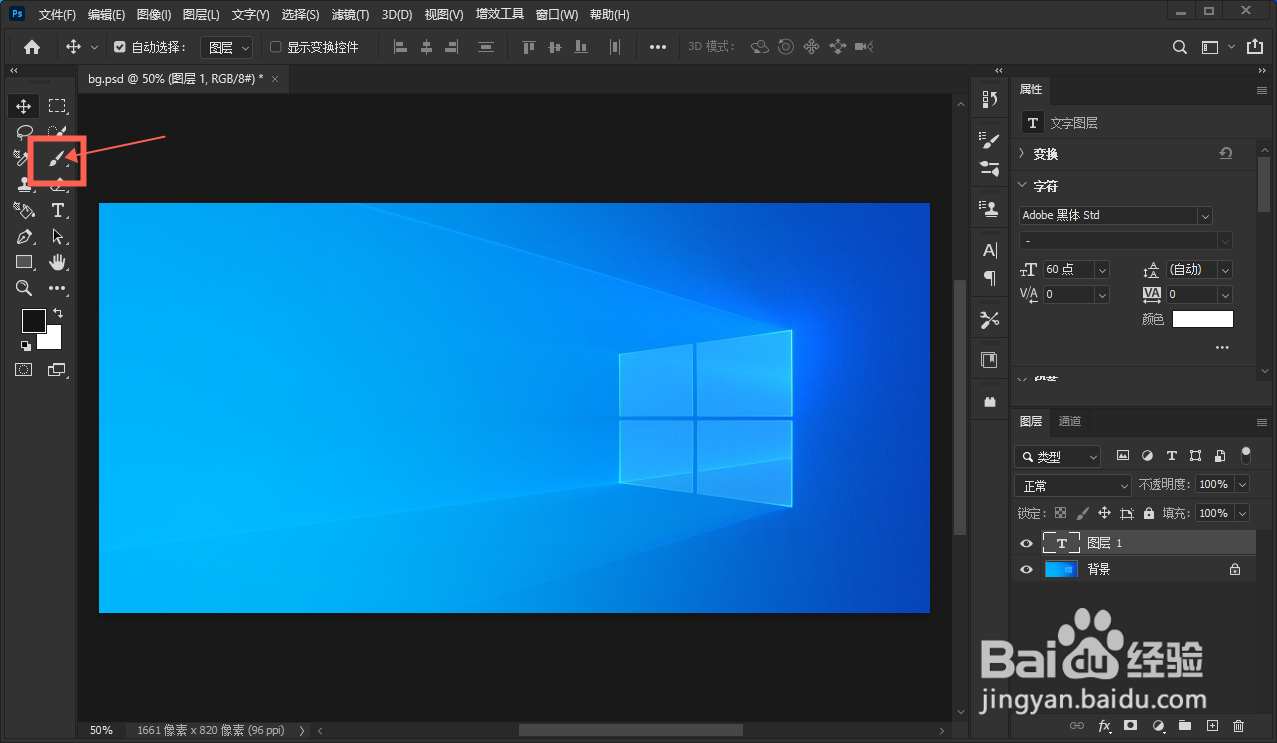Click the text color swatch (颜色)
Image resolution: width=1277 pixels, height=743 pixels.
1203,319
